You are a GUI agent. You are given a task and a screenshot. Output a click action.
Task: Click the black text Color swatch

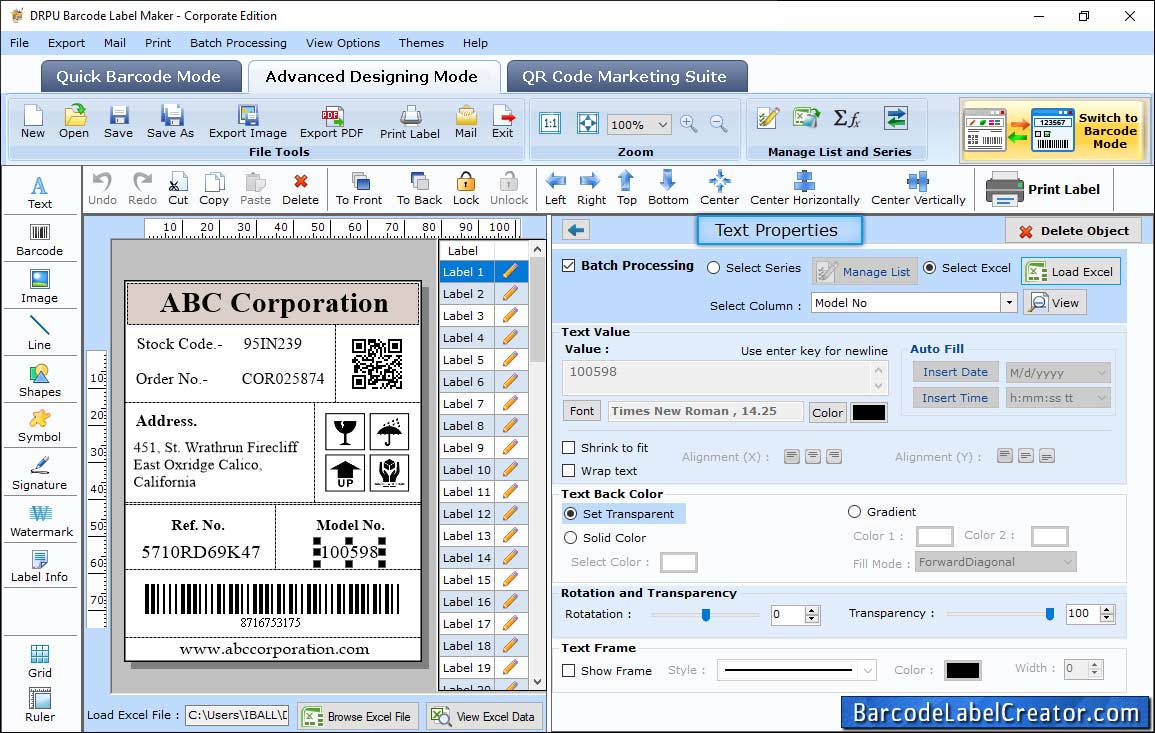click(868, 412)
